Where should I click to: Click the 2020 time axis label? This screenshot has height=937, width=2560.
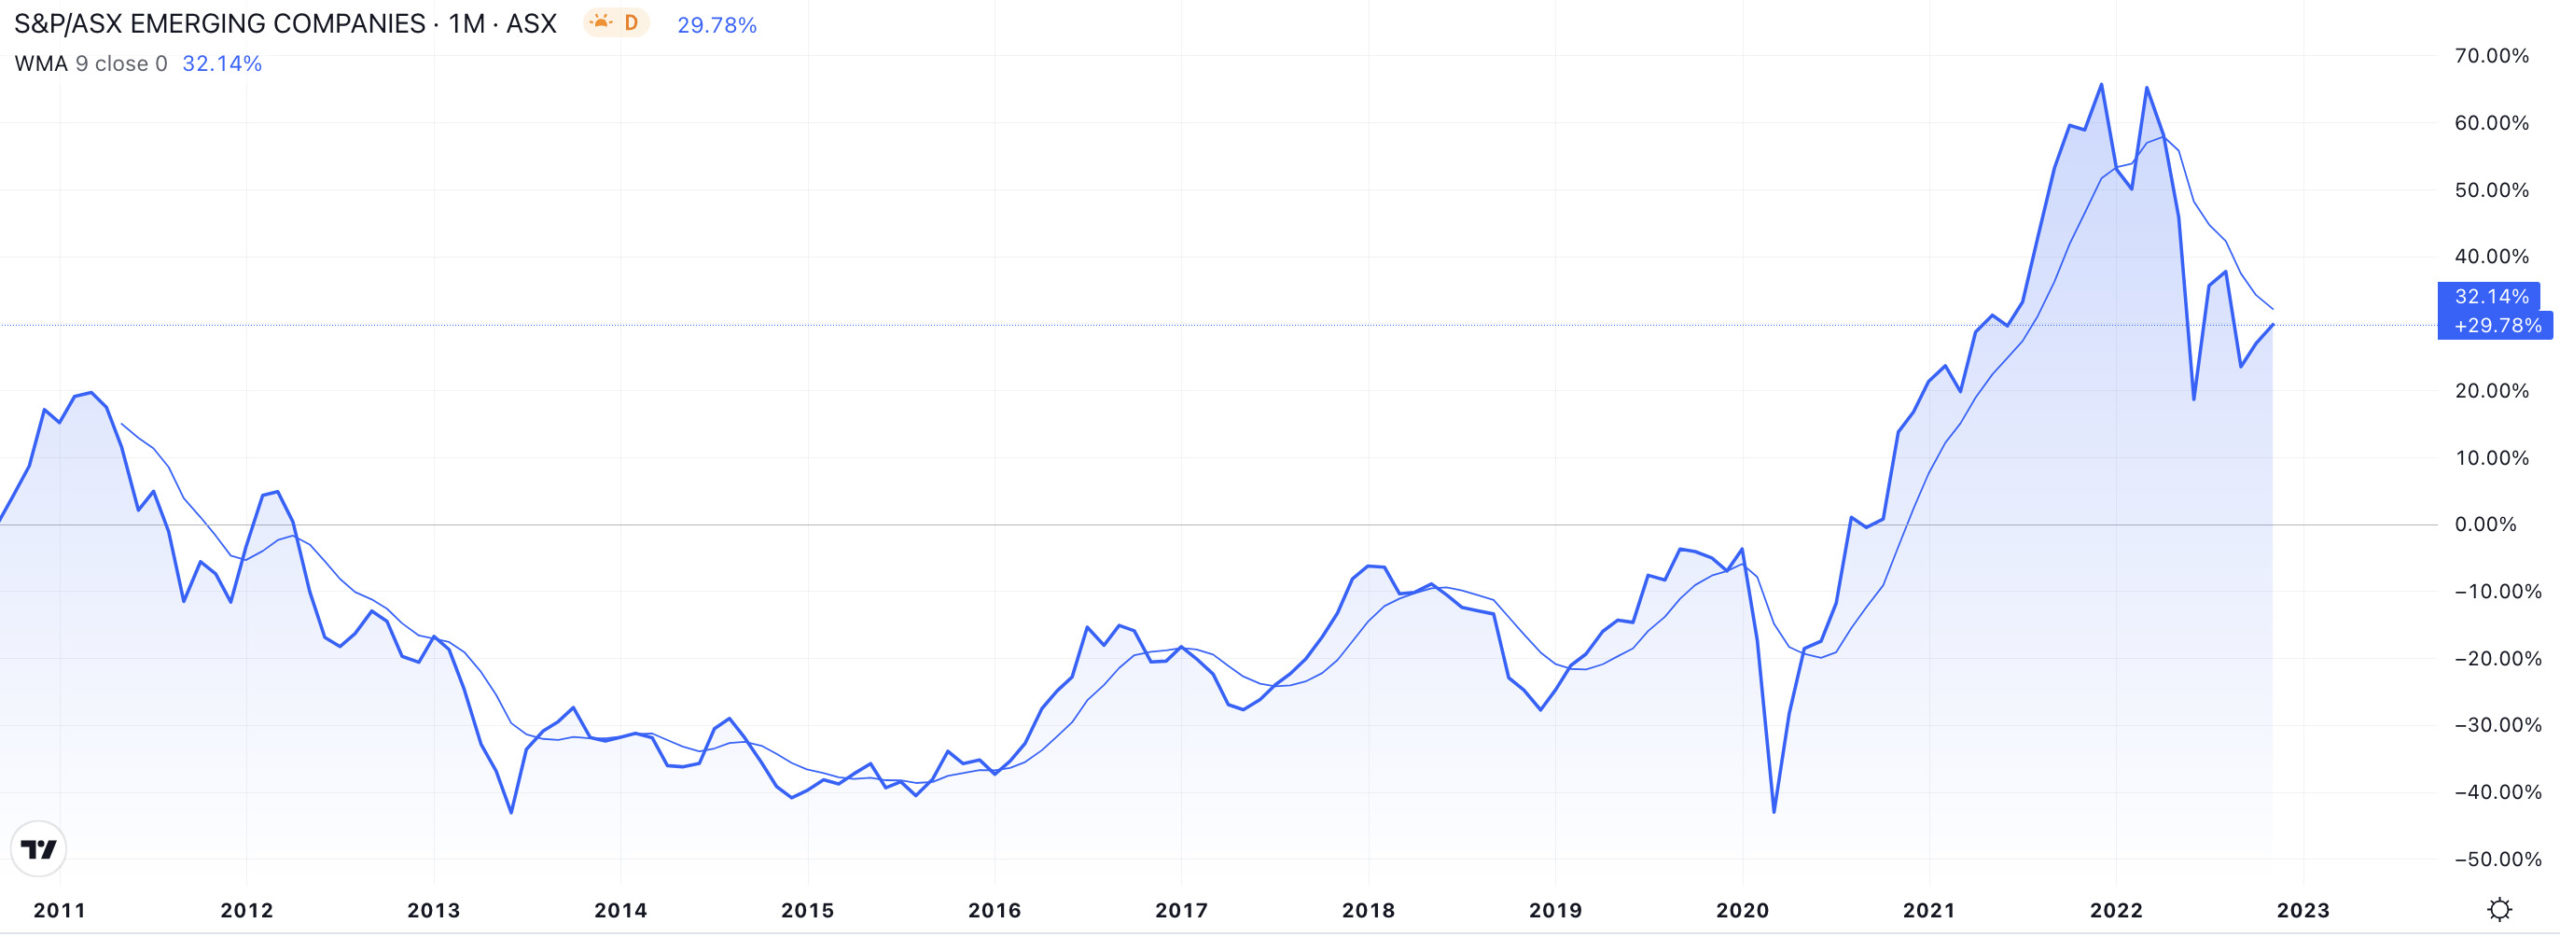(1743, 910)
